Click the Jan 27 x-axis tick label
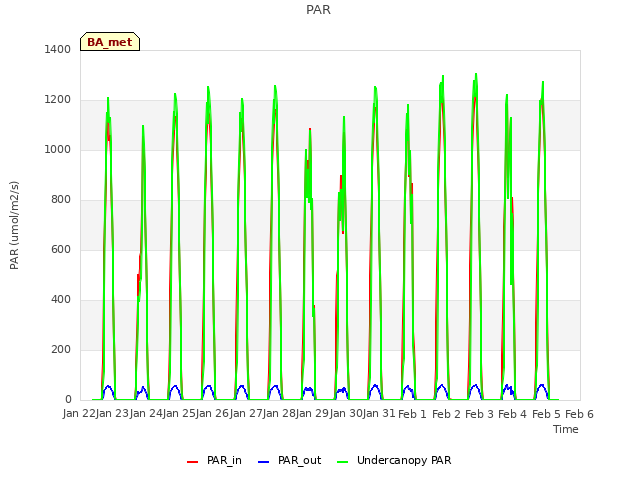Viewport: 640px width, 480px height. coord(246,413)
